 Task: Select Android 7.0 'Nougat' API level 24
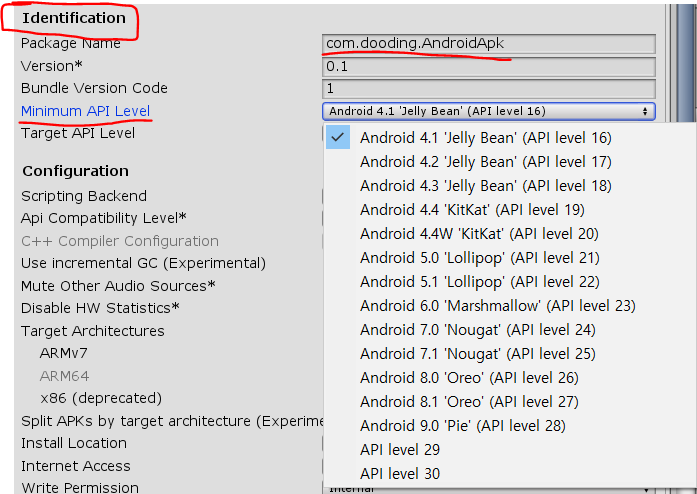coord(478,330)
